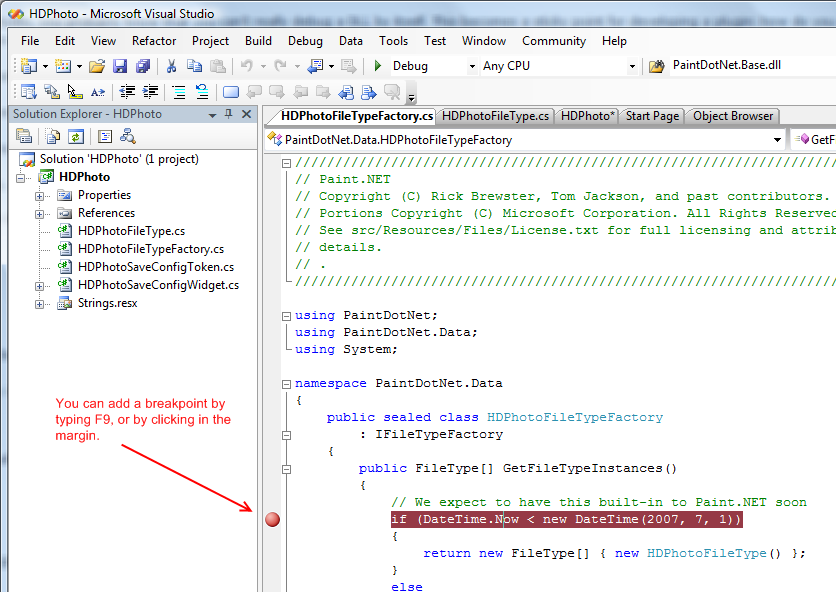Select HDPhotoFileTypeFactory.cs in Solution Explorer
This screenshot has height=592, width=836.
click(x=151, y=249)
